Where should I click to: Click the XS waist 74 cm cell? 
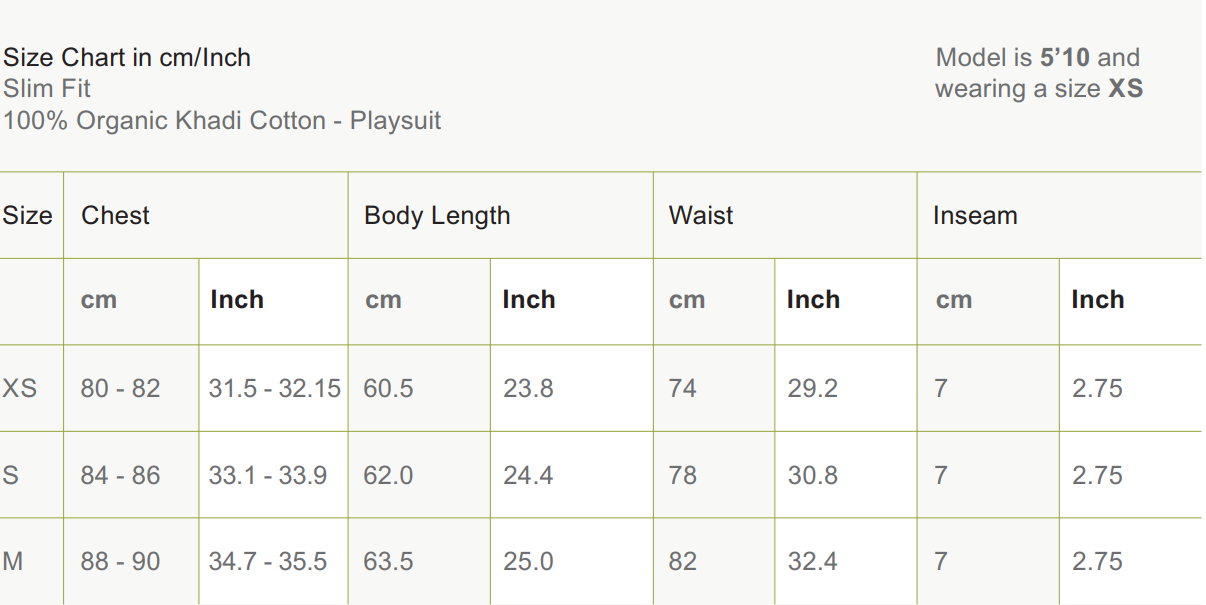click(x=683, y=388)
